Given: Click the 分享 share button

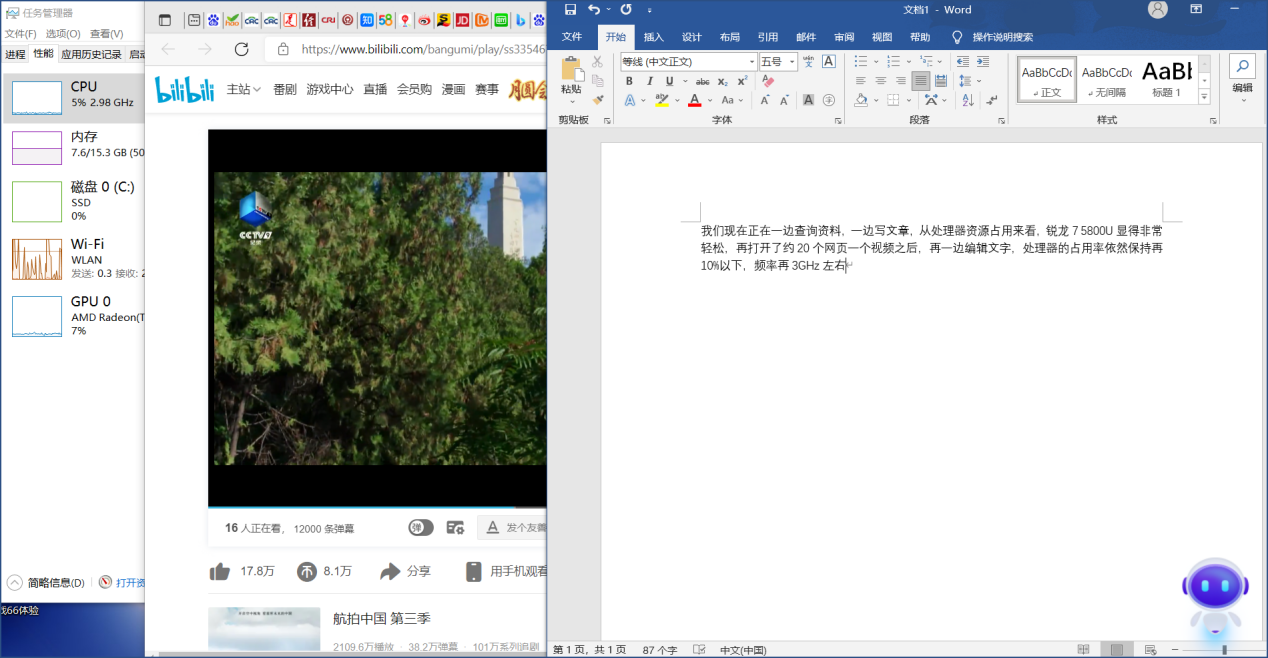Looking at the screenshot, I should 405,571.
